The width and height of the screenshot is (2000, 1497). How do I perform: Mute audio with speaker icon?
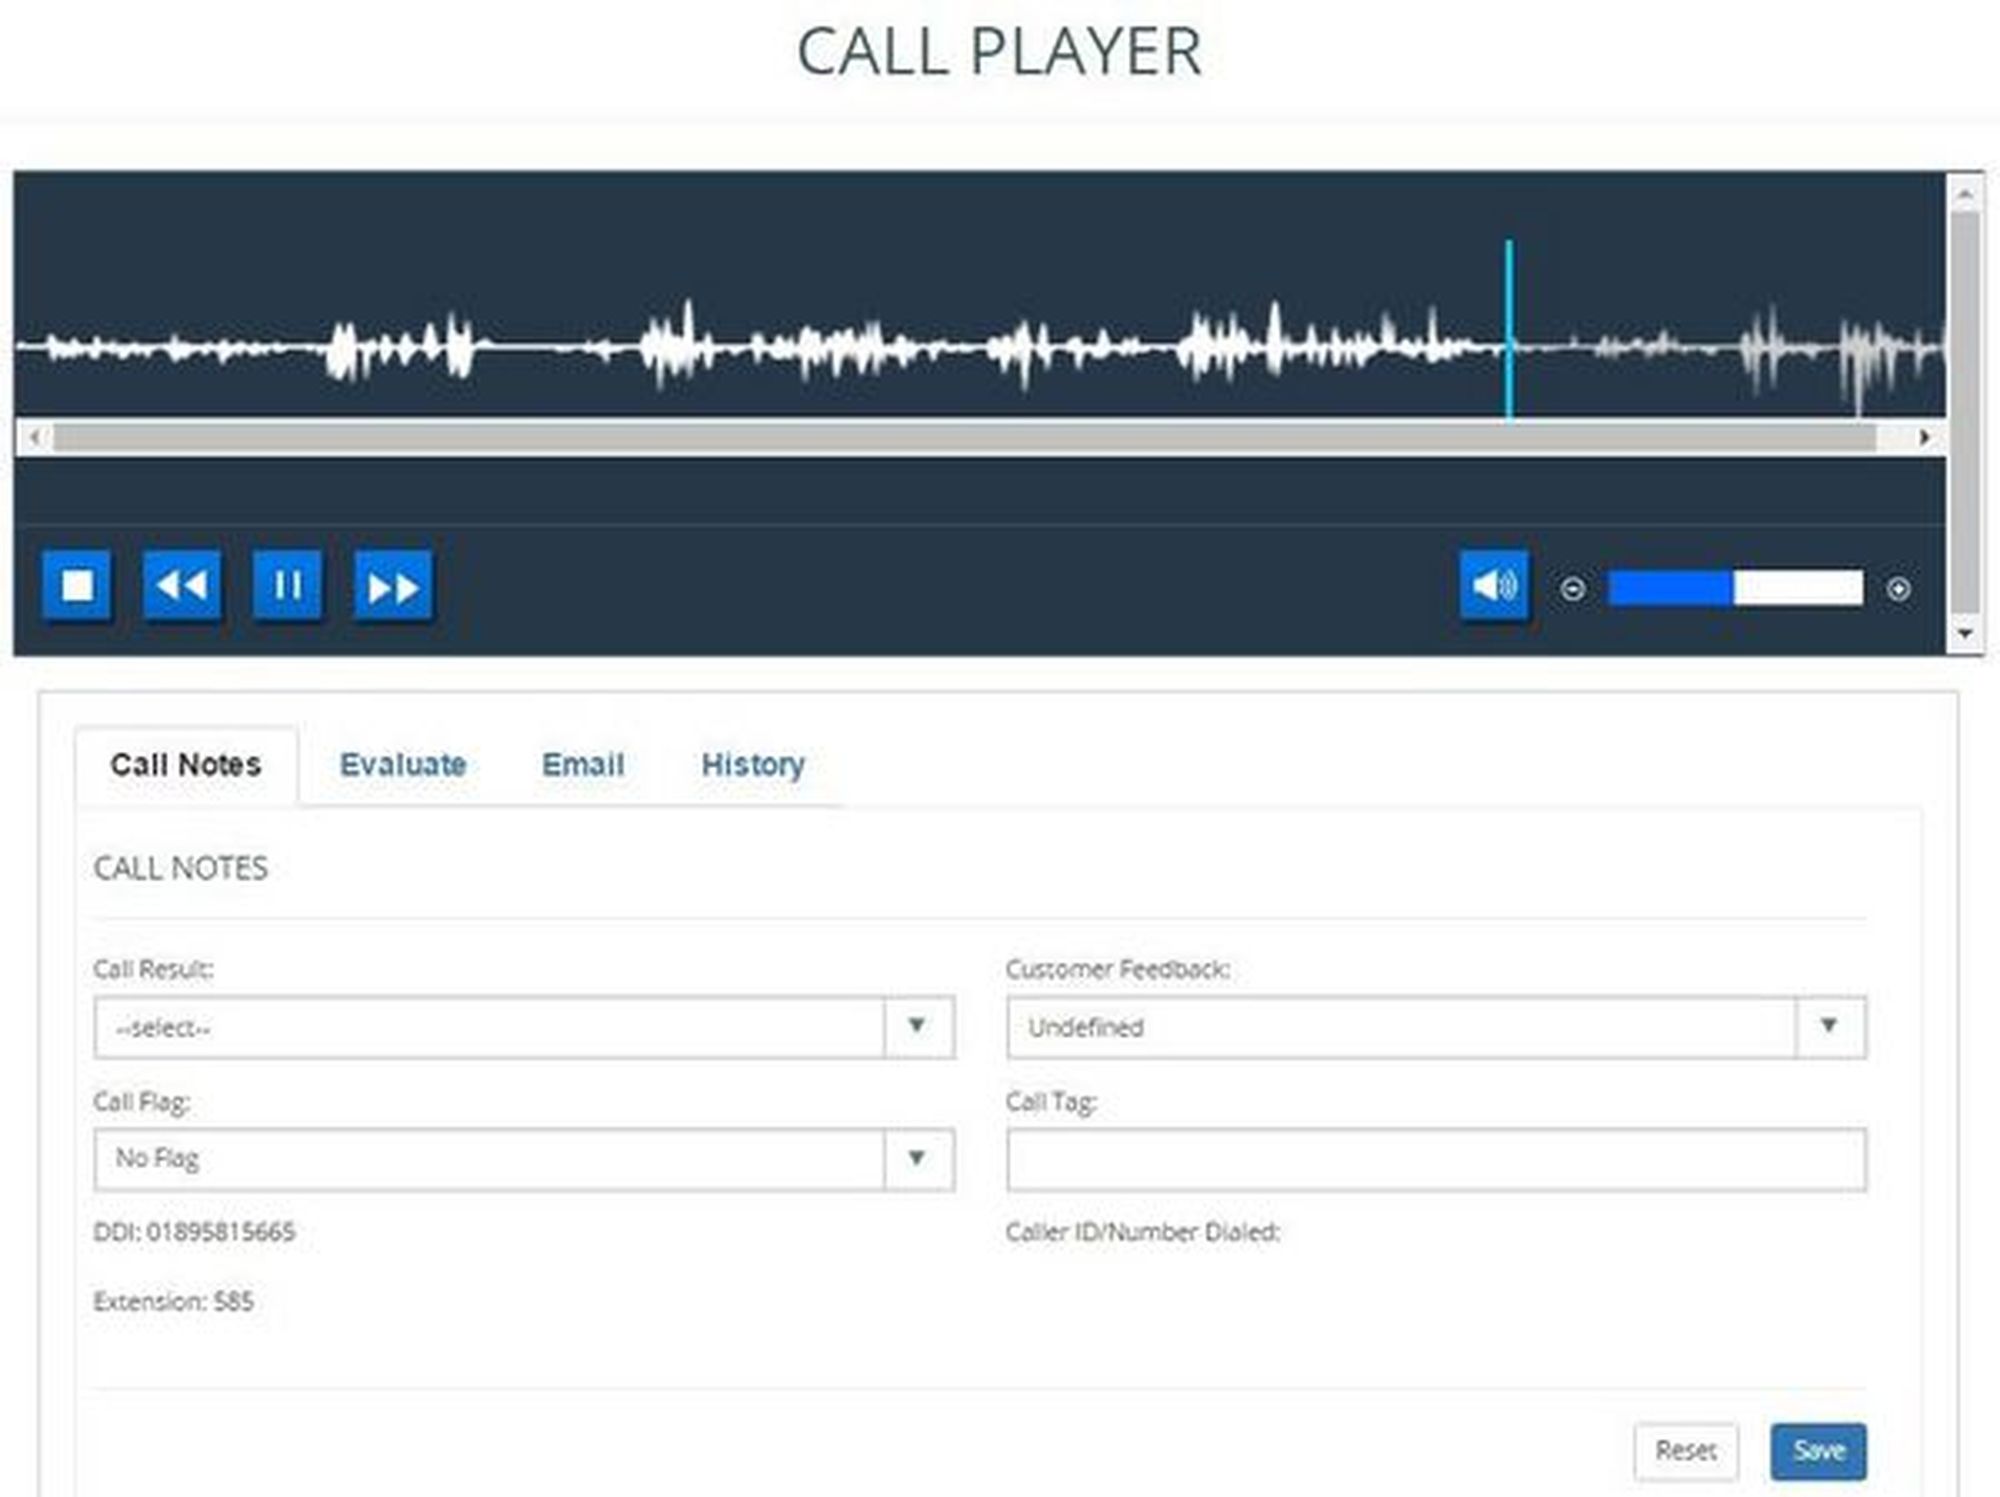pos(1494,585)
